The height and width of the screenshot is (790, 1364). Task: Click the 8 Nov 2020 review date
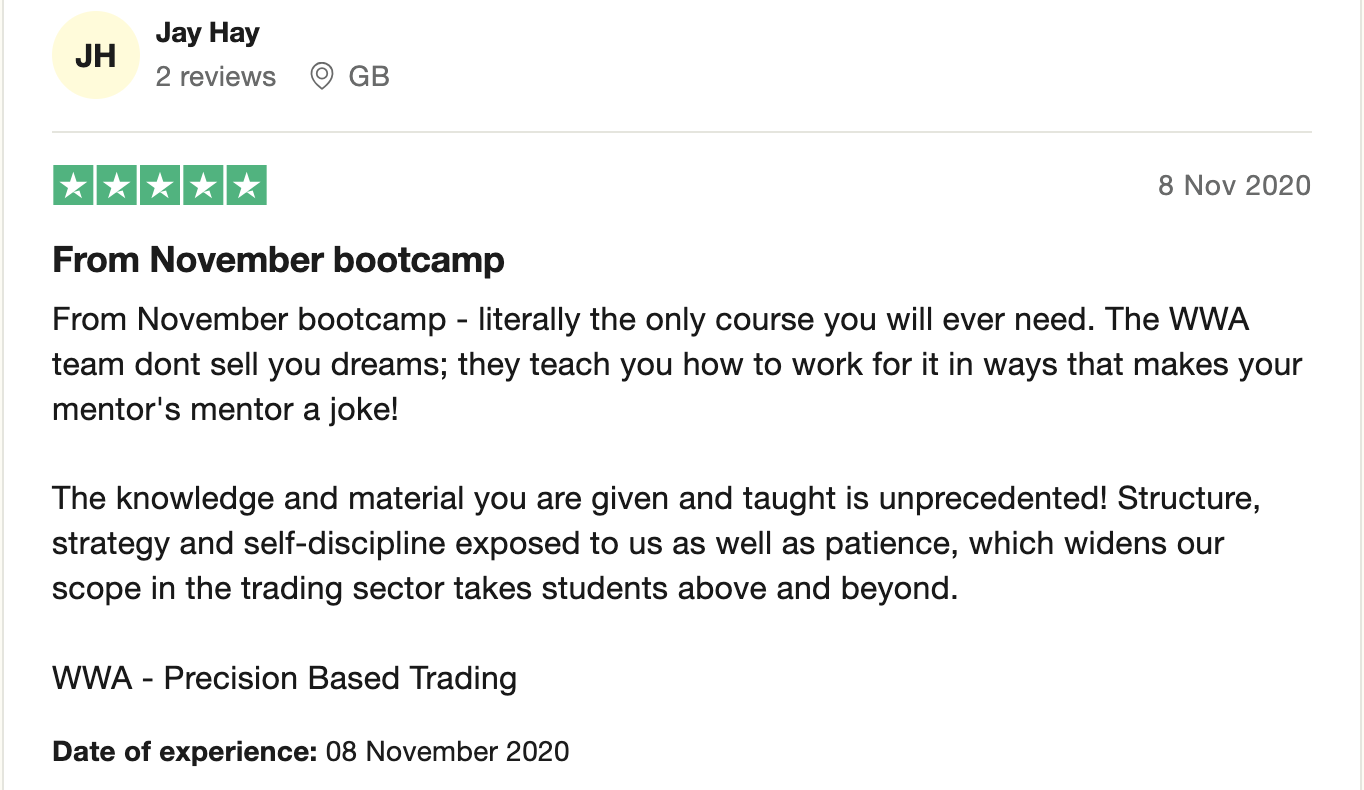[1234, 186]
